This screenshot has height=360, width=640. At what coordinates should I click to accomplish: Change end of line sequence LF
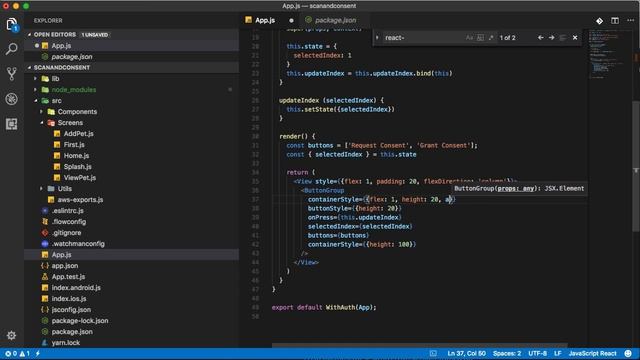point(558,354)
